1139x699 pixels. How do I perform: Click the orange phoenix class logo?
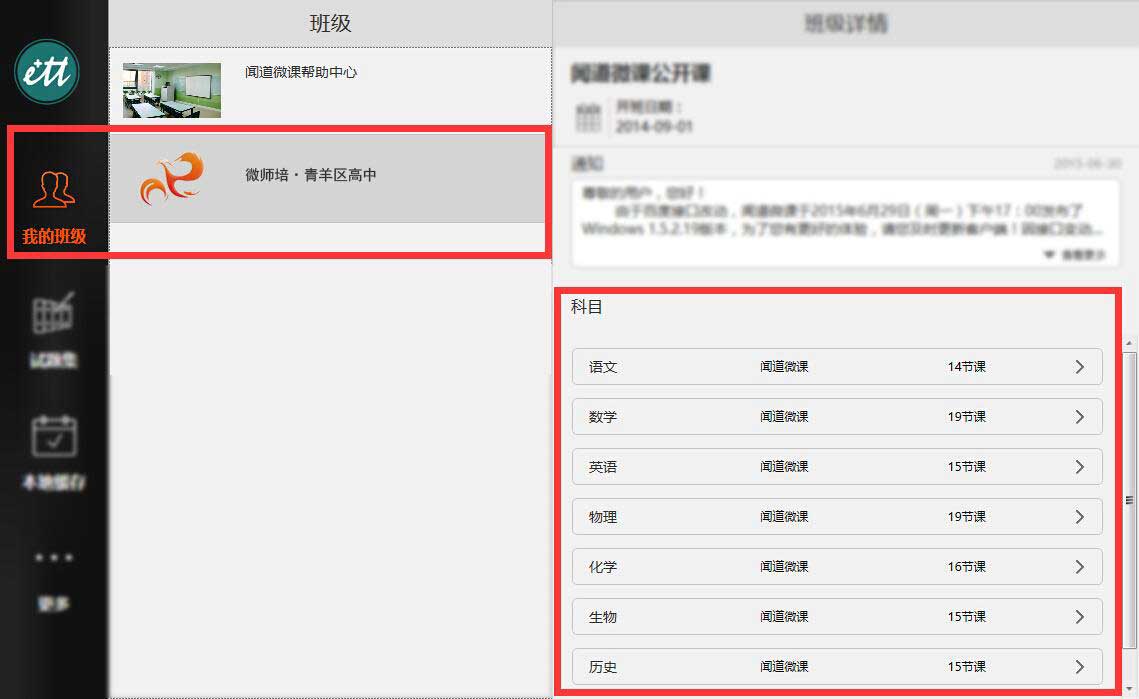pyautogui.click(x=171, y=178)
